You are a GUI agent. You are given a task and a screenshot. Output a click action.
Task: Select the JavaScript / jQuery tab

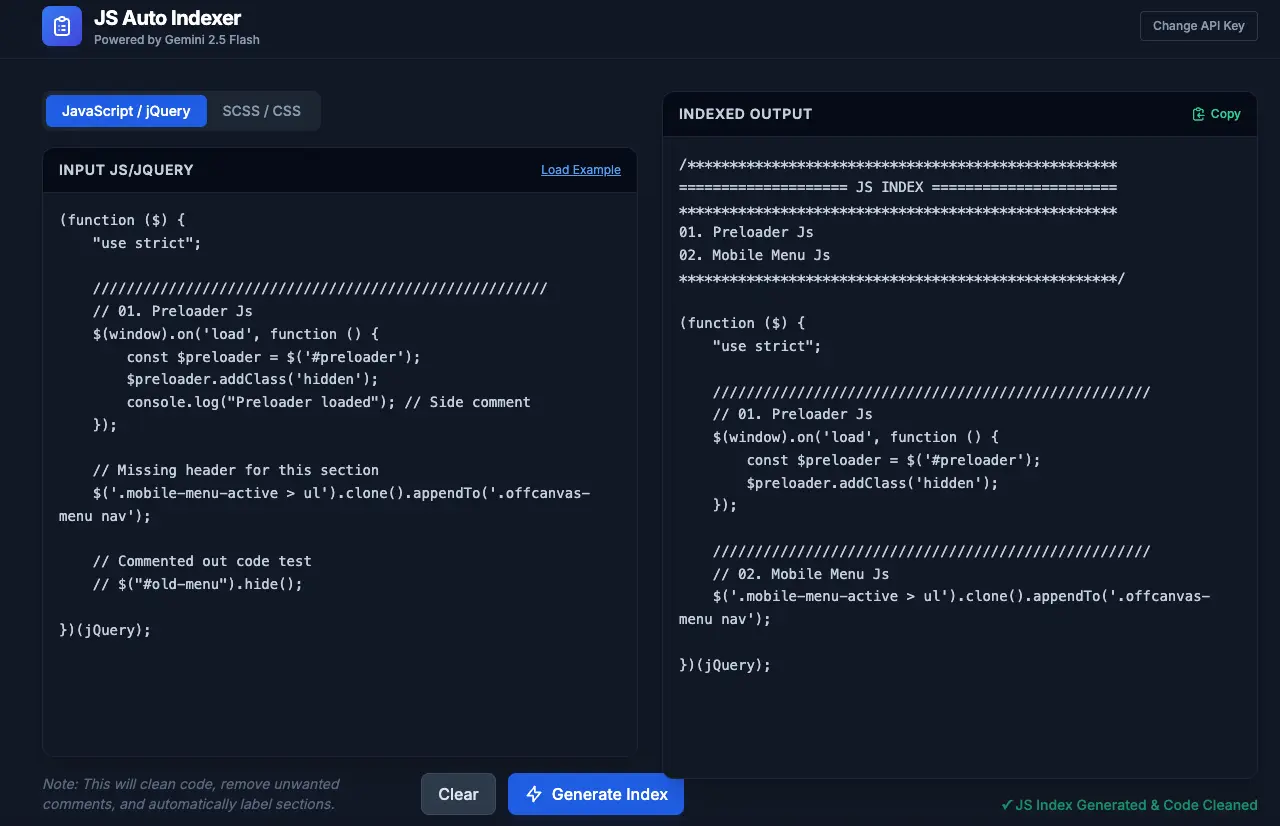click(x=125, y=111)
